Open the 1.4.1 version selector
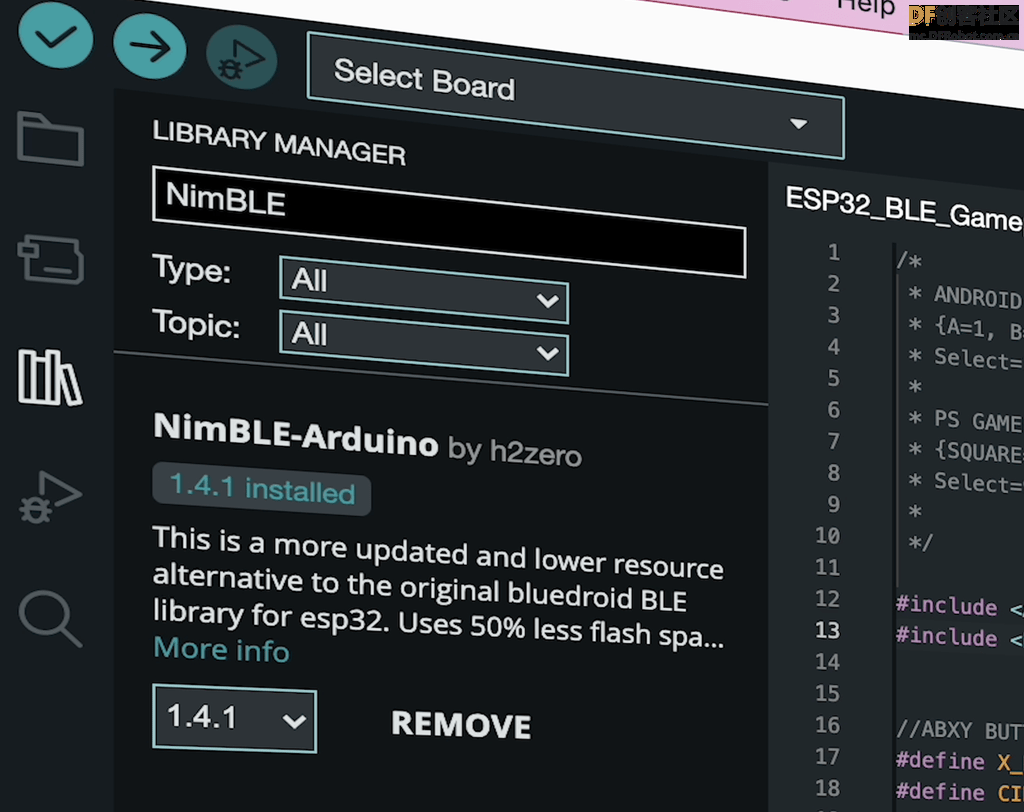 coord(234,718)
